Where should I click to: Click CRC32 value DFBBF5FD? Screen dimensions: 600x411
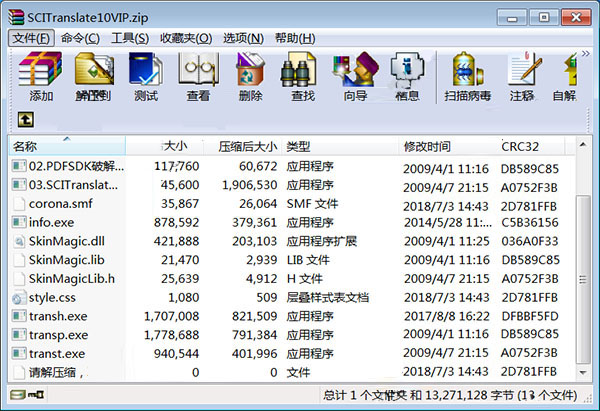pos(530,316)
